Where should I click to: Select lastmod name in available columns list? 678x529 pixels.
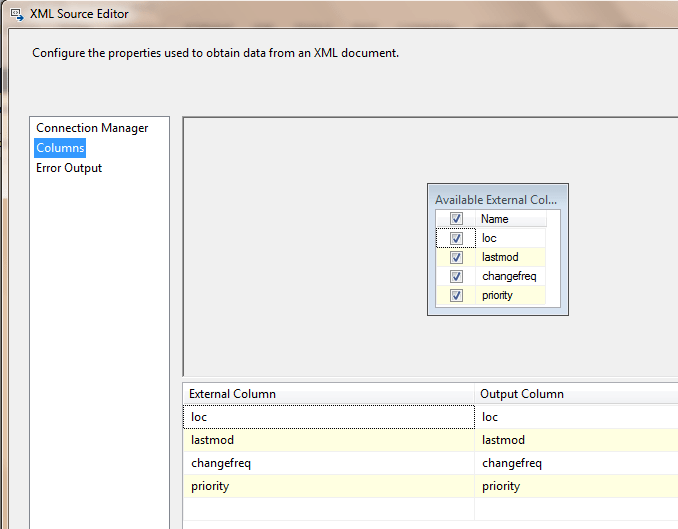(500, 258)
